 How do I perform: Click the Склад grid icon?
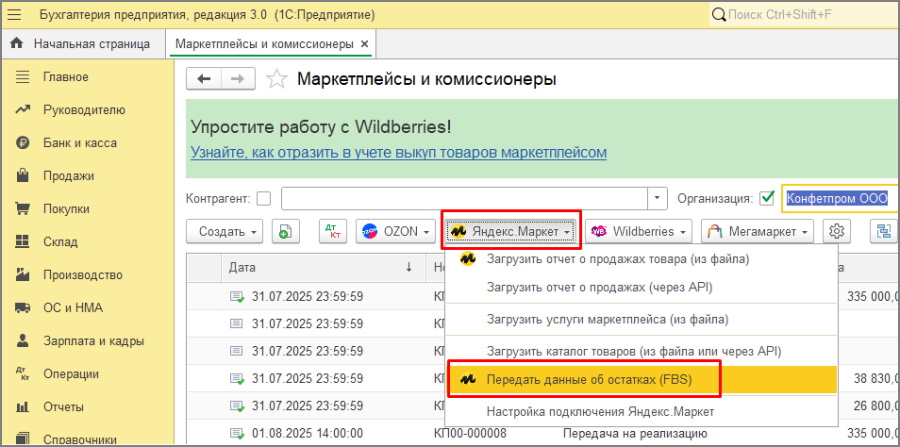pyautogui.click(x=22, y=242)
